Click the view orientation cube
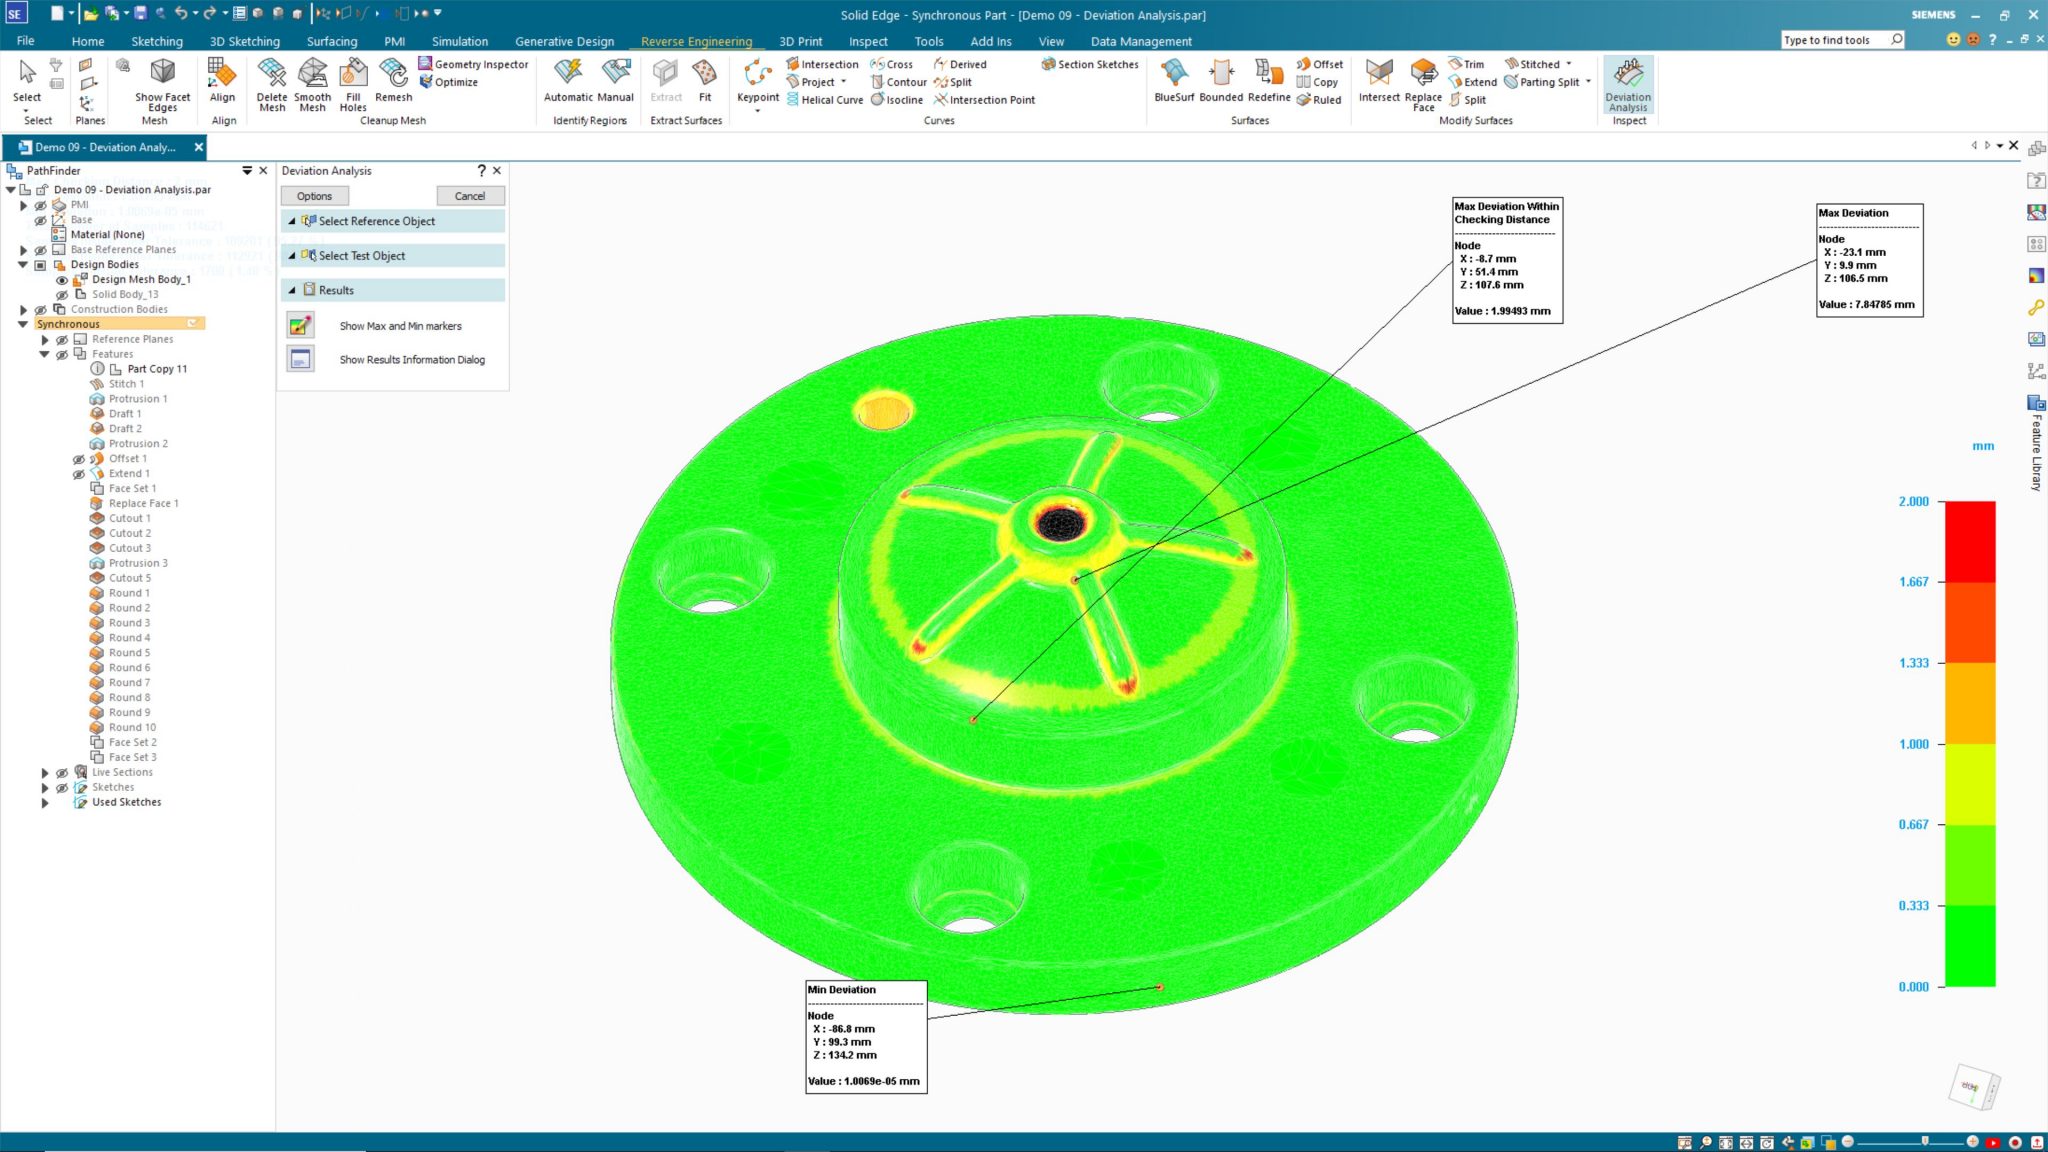 (1973, 1087)
